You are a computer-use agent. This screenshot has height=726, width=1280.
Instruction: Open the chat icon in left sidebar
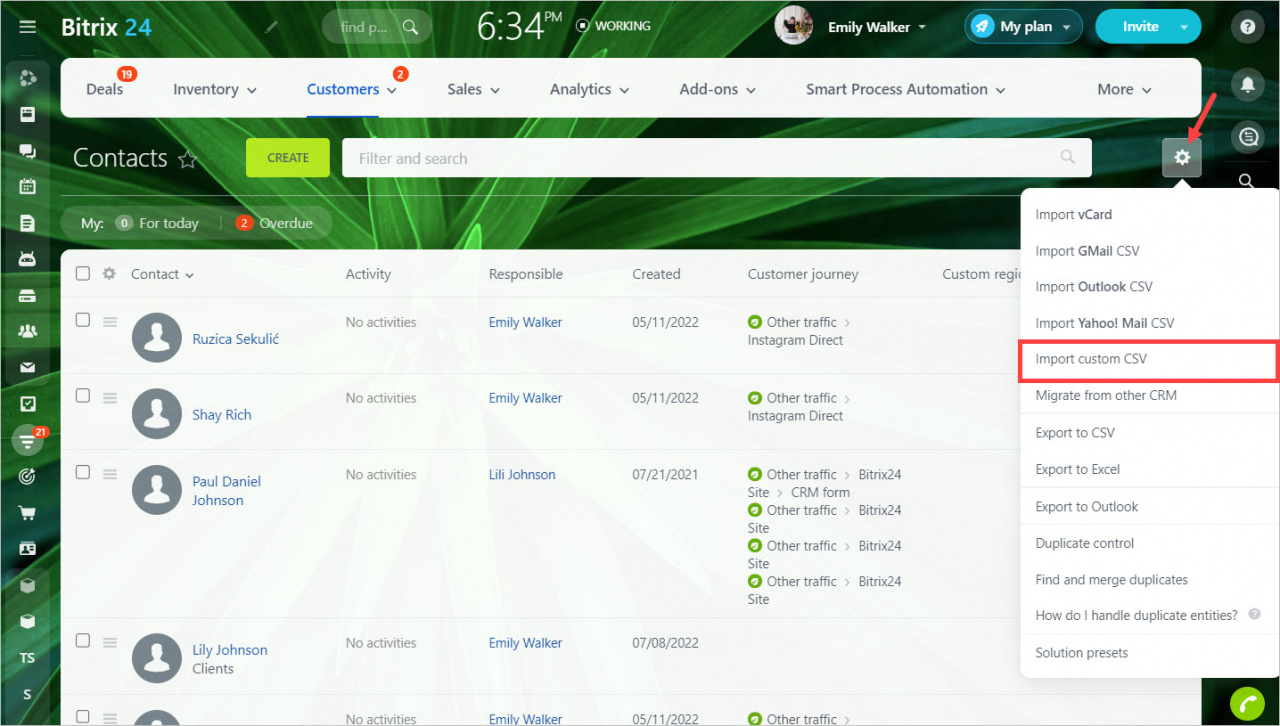(x=28, y=151)
